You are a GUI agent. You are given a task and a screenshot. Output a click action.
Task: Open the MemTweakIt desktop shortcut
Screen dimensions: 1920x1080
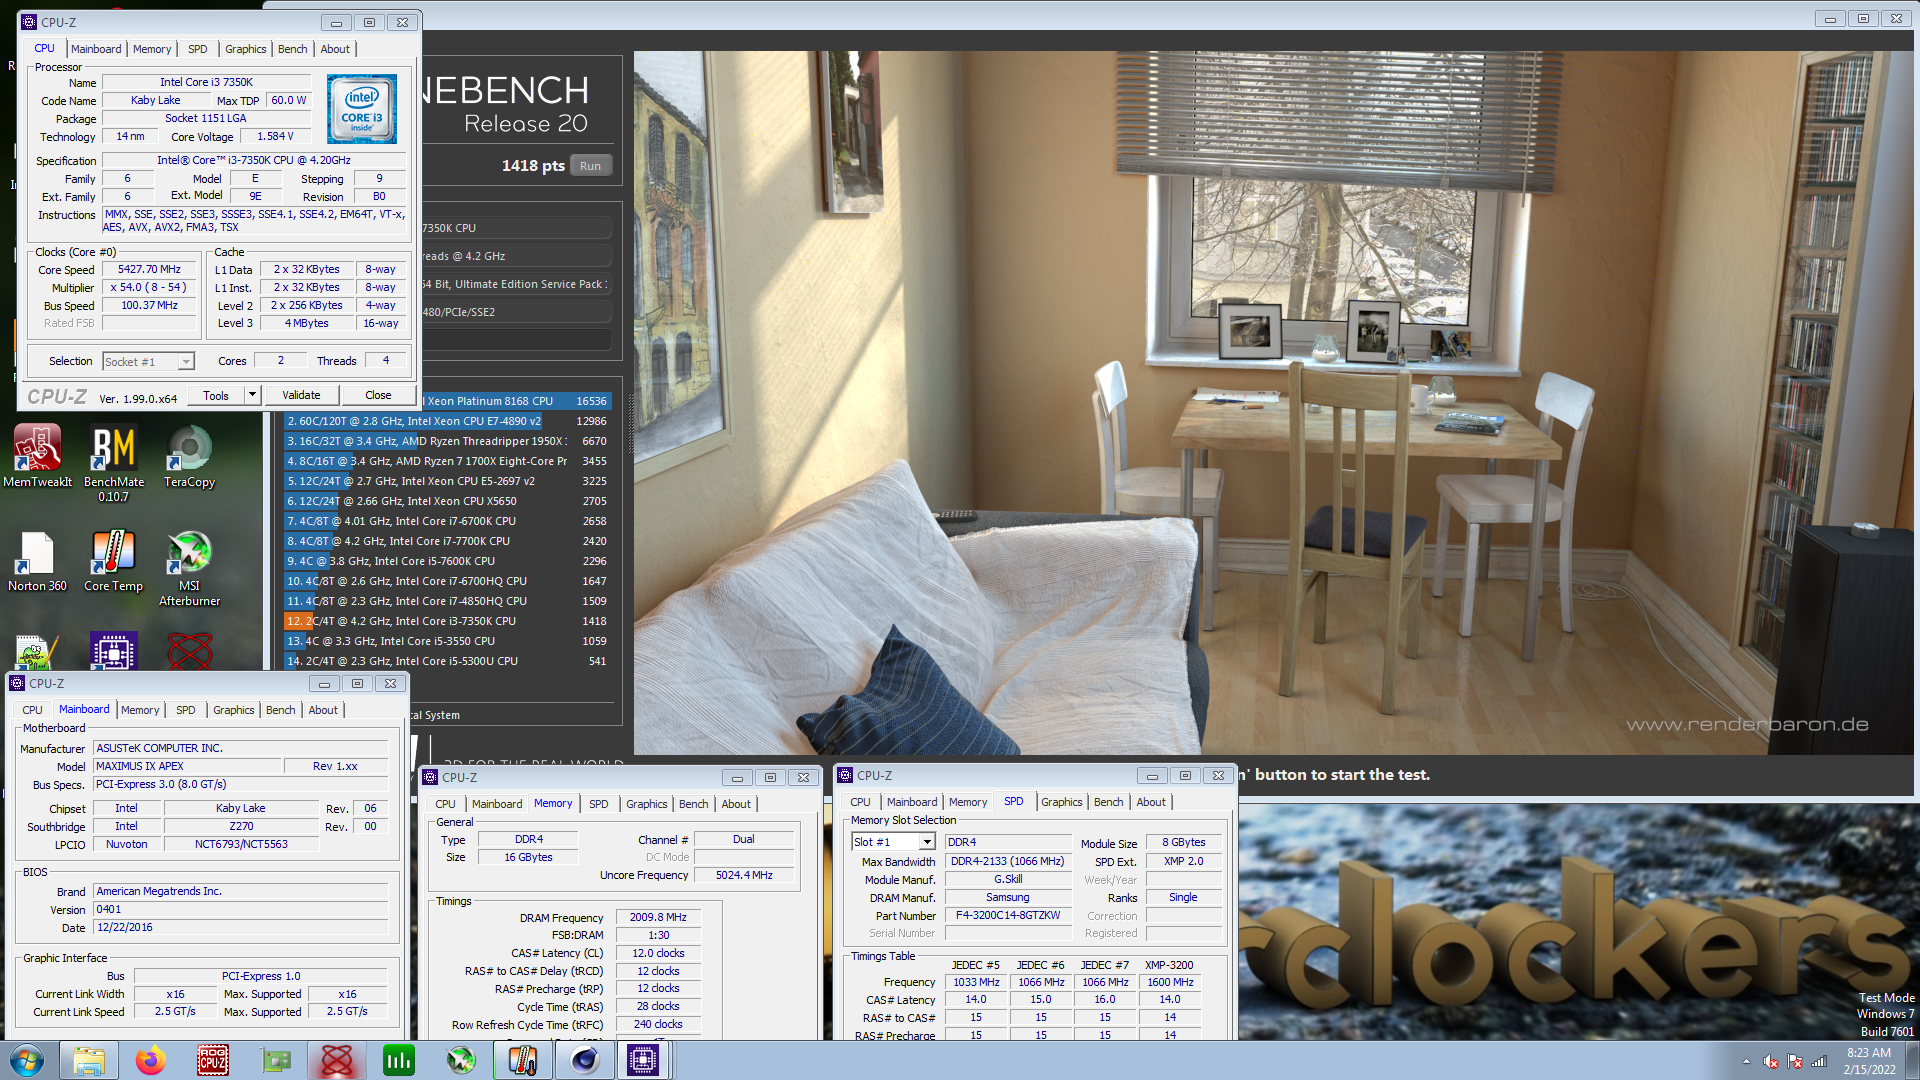coord(37,456)
